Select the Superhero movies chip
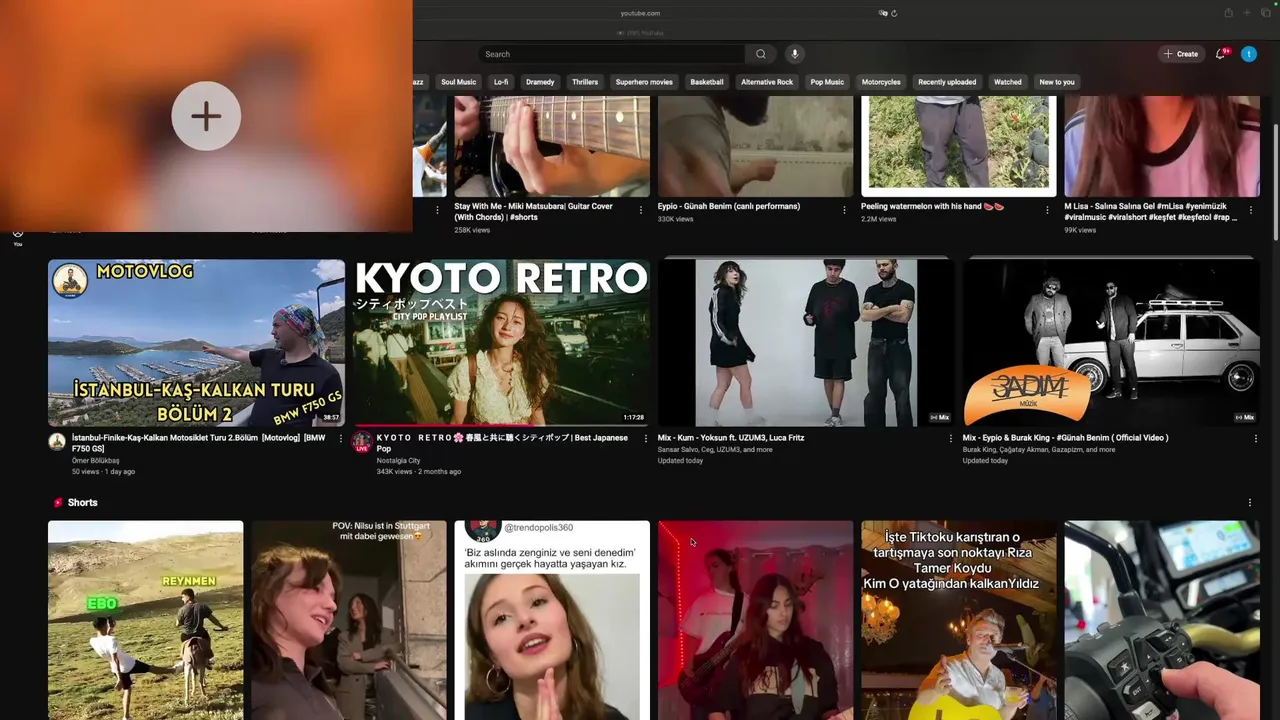Viewport: 1280px width, 720px height. [x=644, y=82]
